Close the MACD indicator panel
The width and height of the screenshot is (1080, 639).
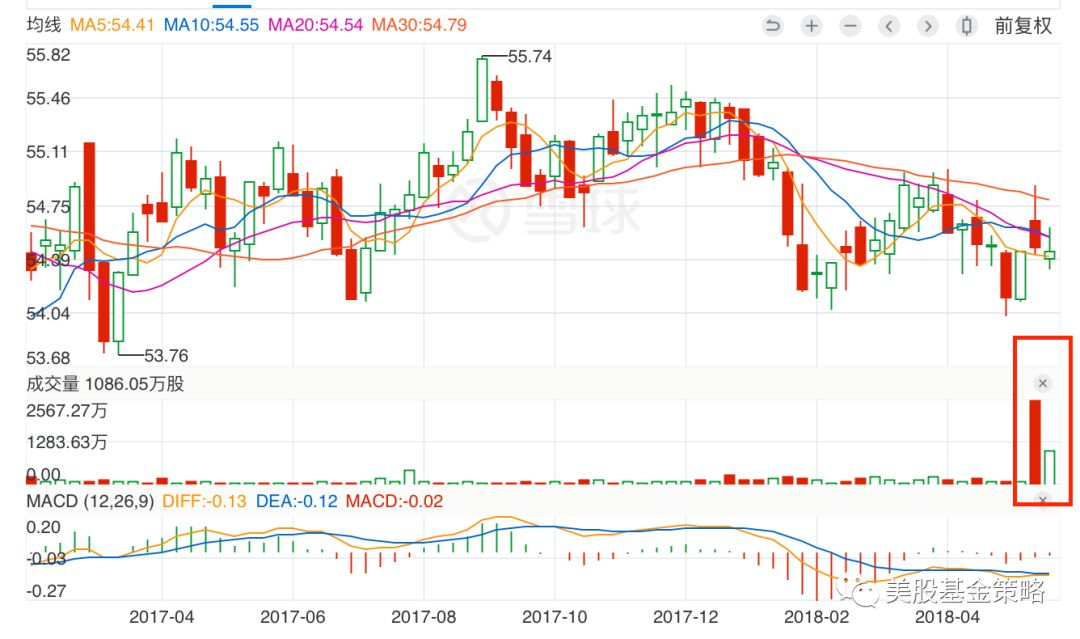coord(1042,500)
